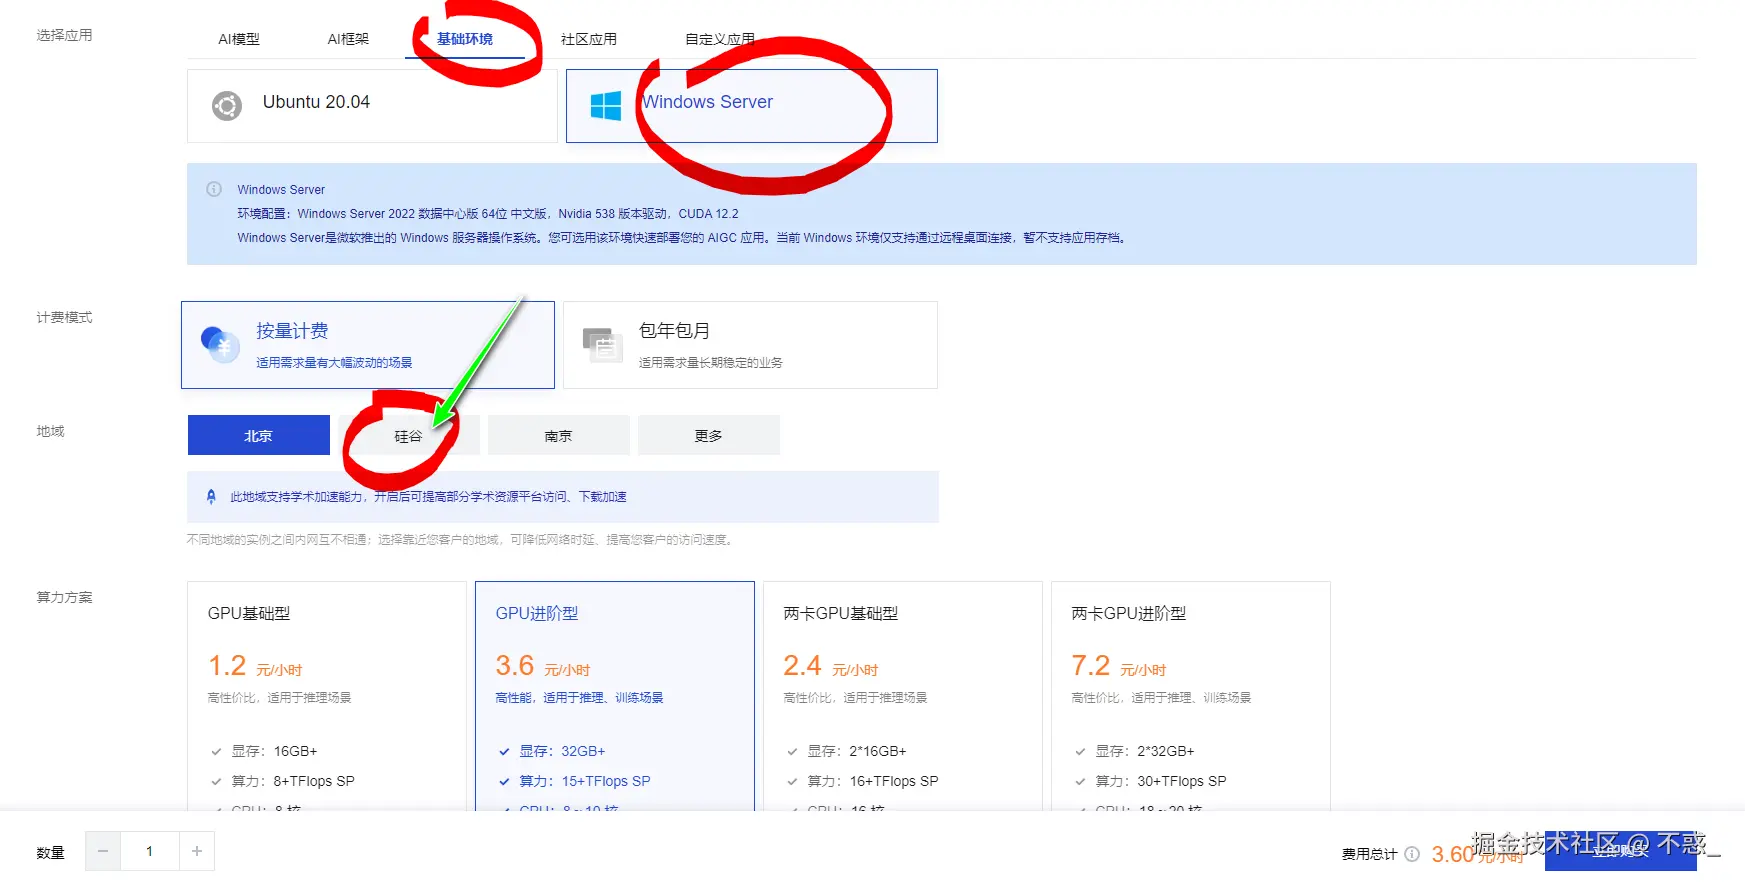Click the 2.4 元/小时 price

coord(831,666)
